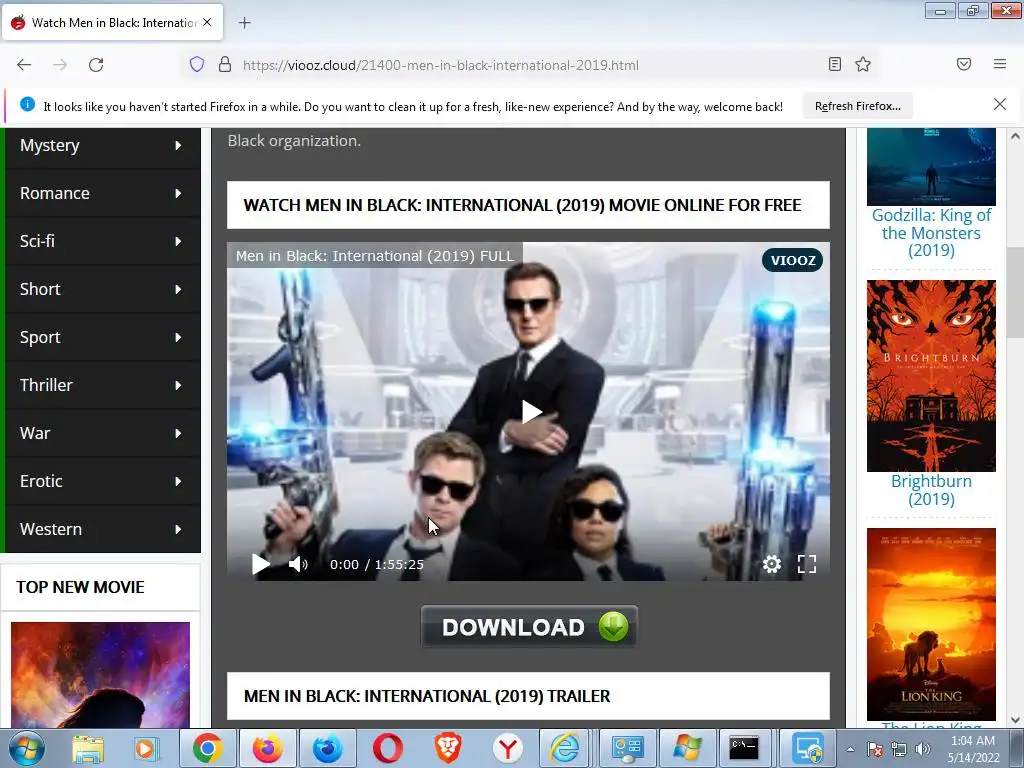Screen dimensions: 1024x768
Task: Launch Google Chrome from the taskbar
Action: click(x=208, y=748)
